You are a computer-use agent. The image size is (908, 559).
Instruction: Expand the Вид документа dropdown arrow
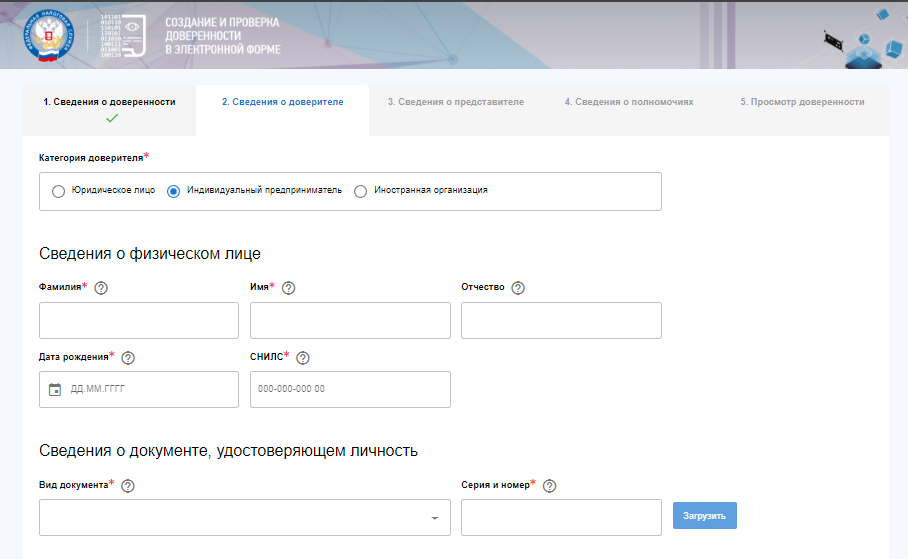tap(434, 518)
